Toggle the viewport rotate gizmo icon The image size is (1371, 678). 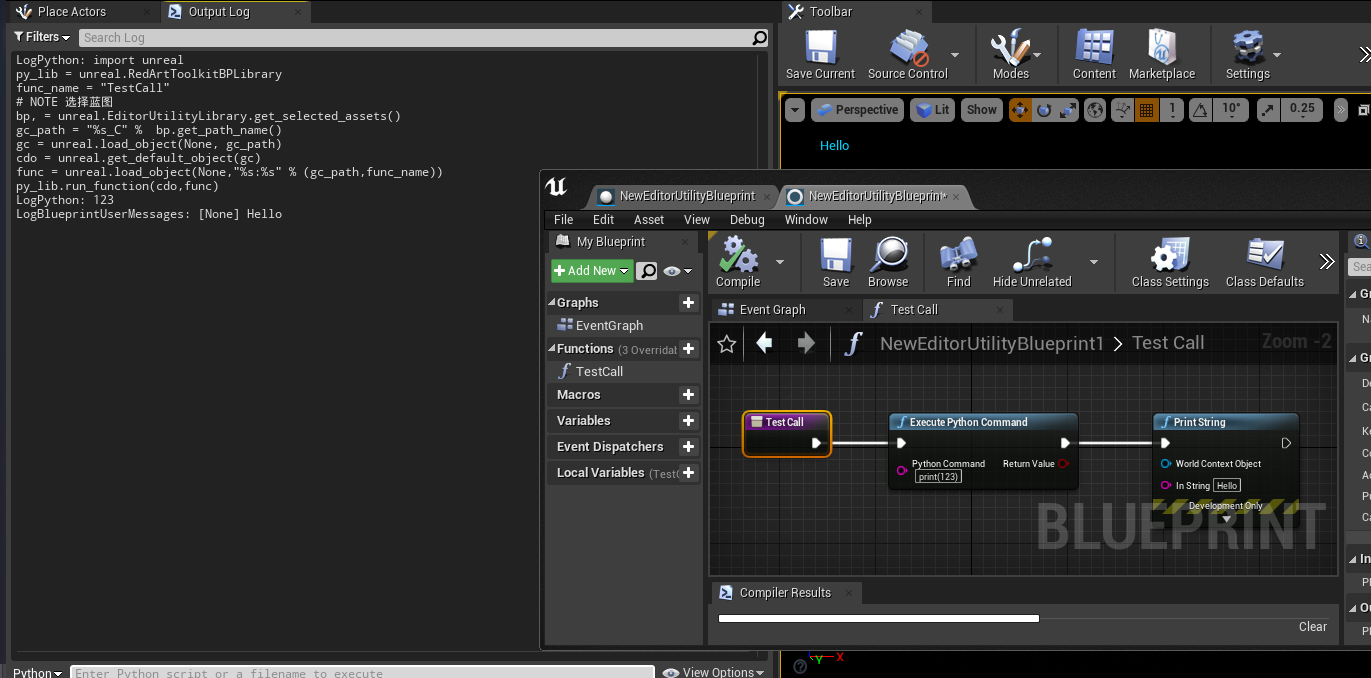pyautogui.click(x=1044, y=110)
